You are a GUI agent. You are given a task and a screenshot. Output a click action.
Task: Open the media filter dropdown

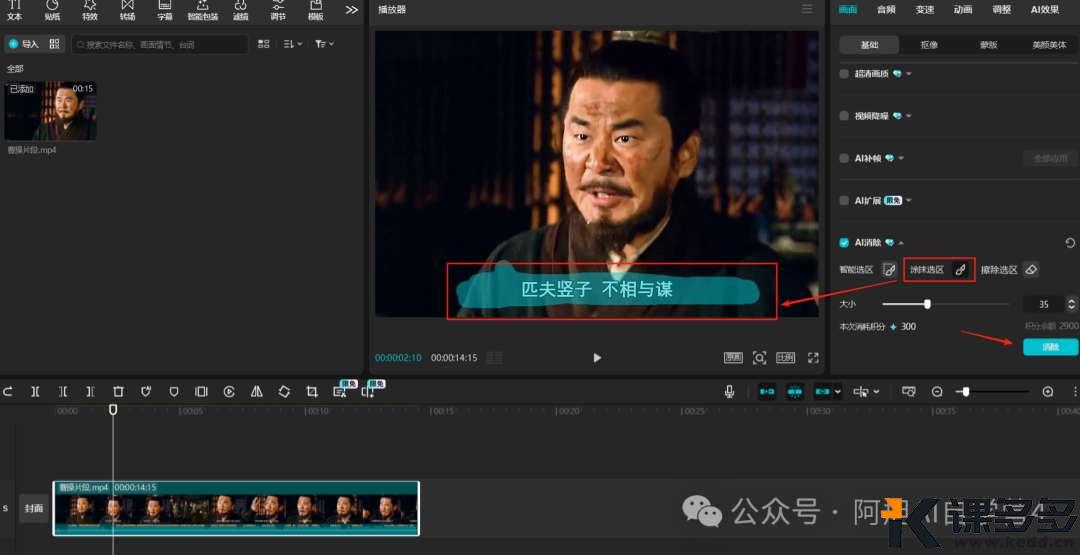(324, 44)
